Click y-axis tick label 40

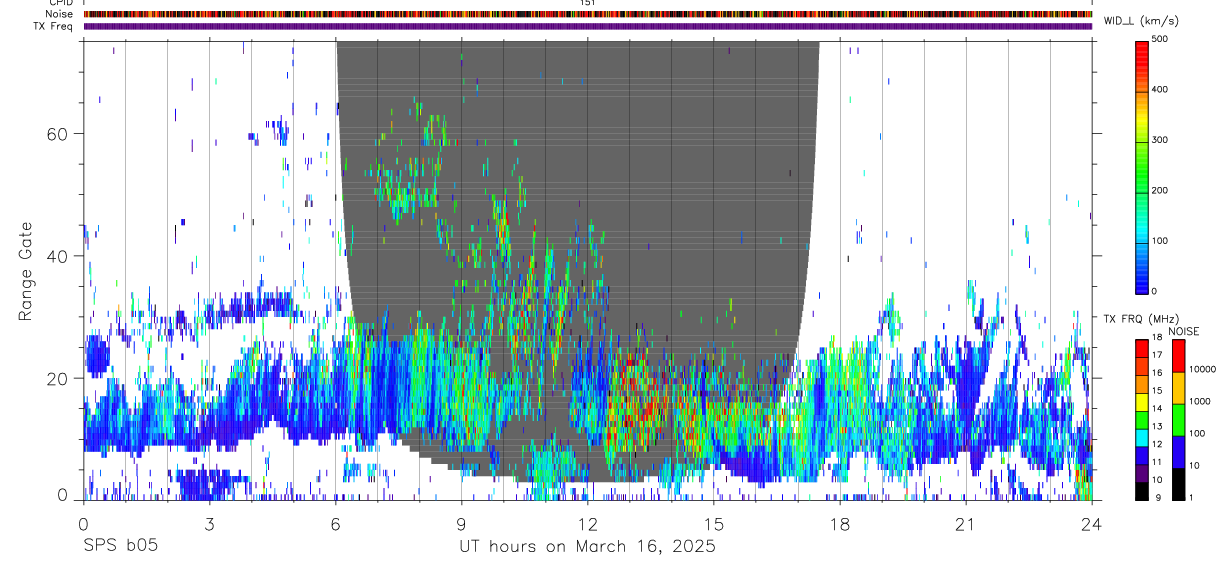click(x=59, y=256)
